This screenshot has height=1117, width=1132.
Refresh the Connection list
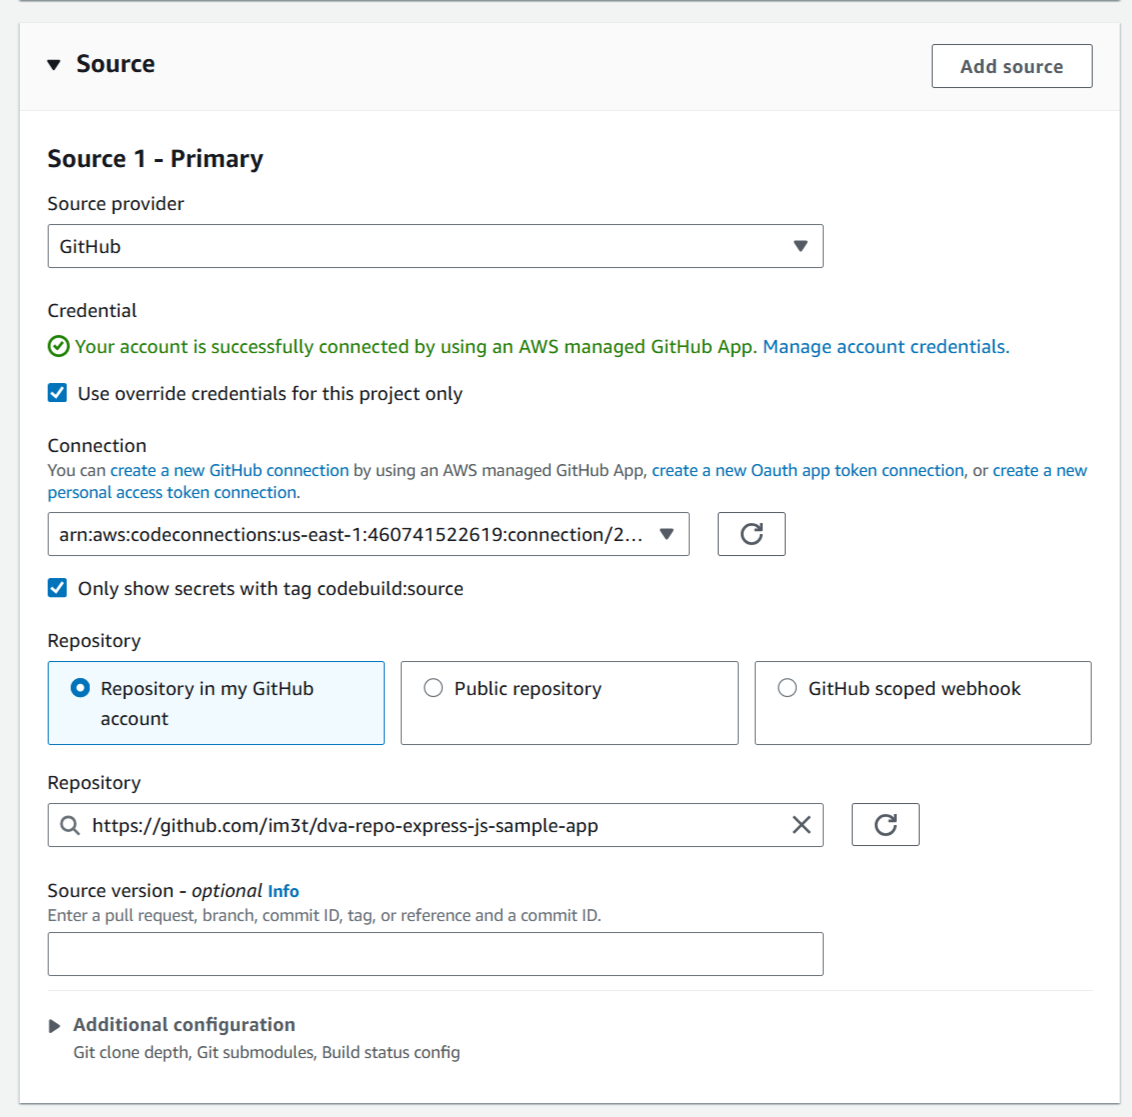(x=751, y=534)
